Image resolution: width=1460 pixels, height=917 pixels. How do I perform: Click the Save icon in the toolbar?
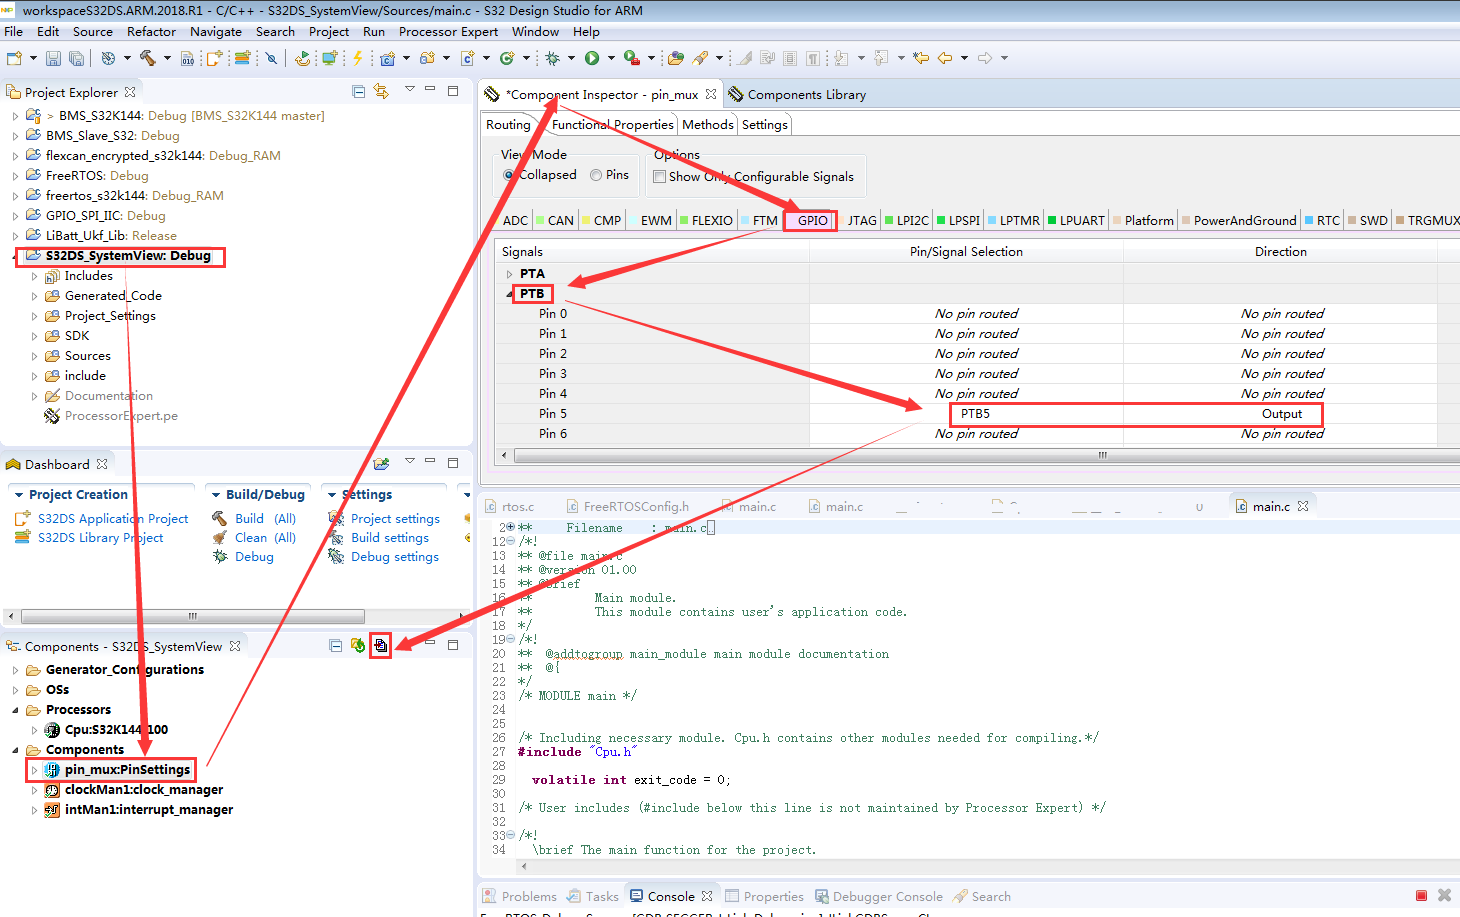54,59
